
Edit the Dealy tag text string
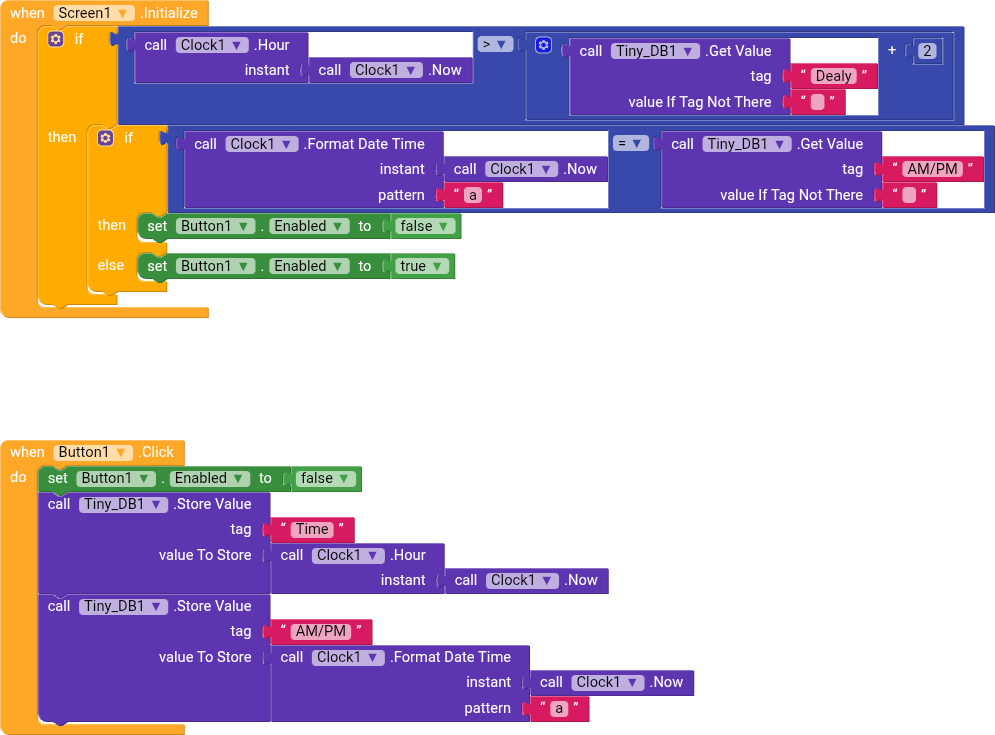coord(833,76)
